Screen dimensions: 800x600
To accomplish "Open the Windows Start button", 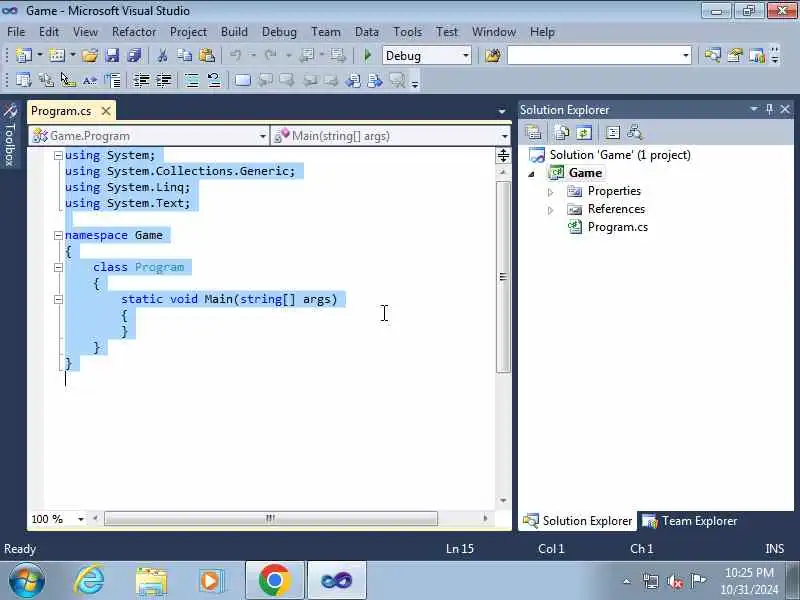I will coord(26,581).
